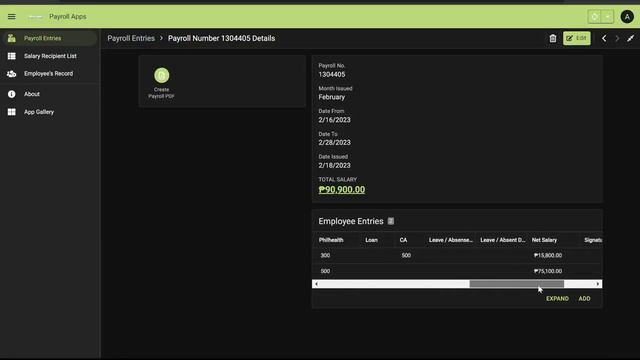The image size is (640, 360).
Task: Click the Date Issued value 2/18/2023
Action: pyautogui.click(x=334, y=166)
